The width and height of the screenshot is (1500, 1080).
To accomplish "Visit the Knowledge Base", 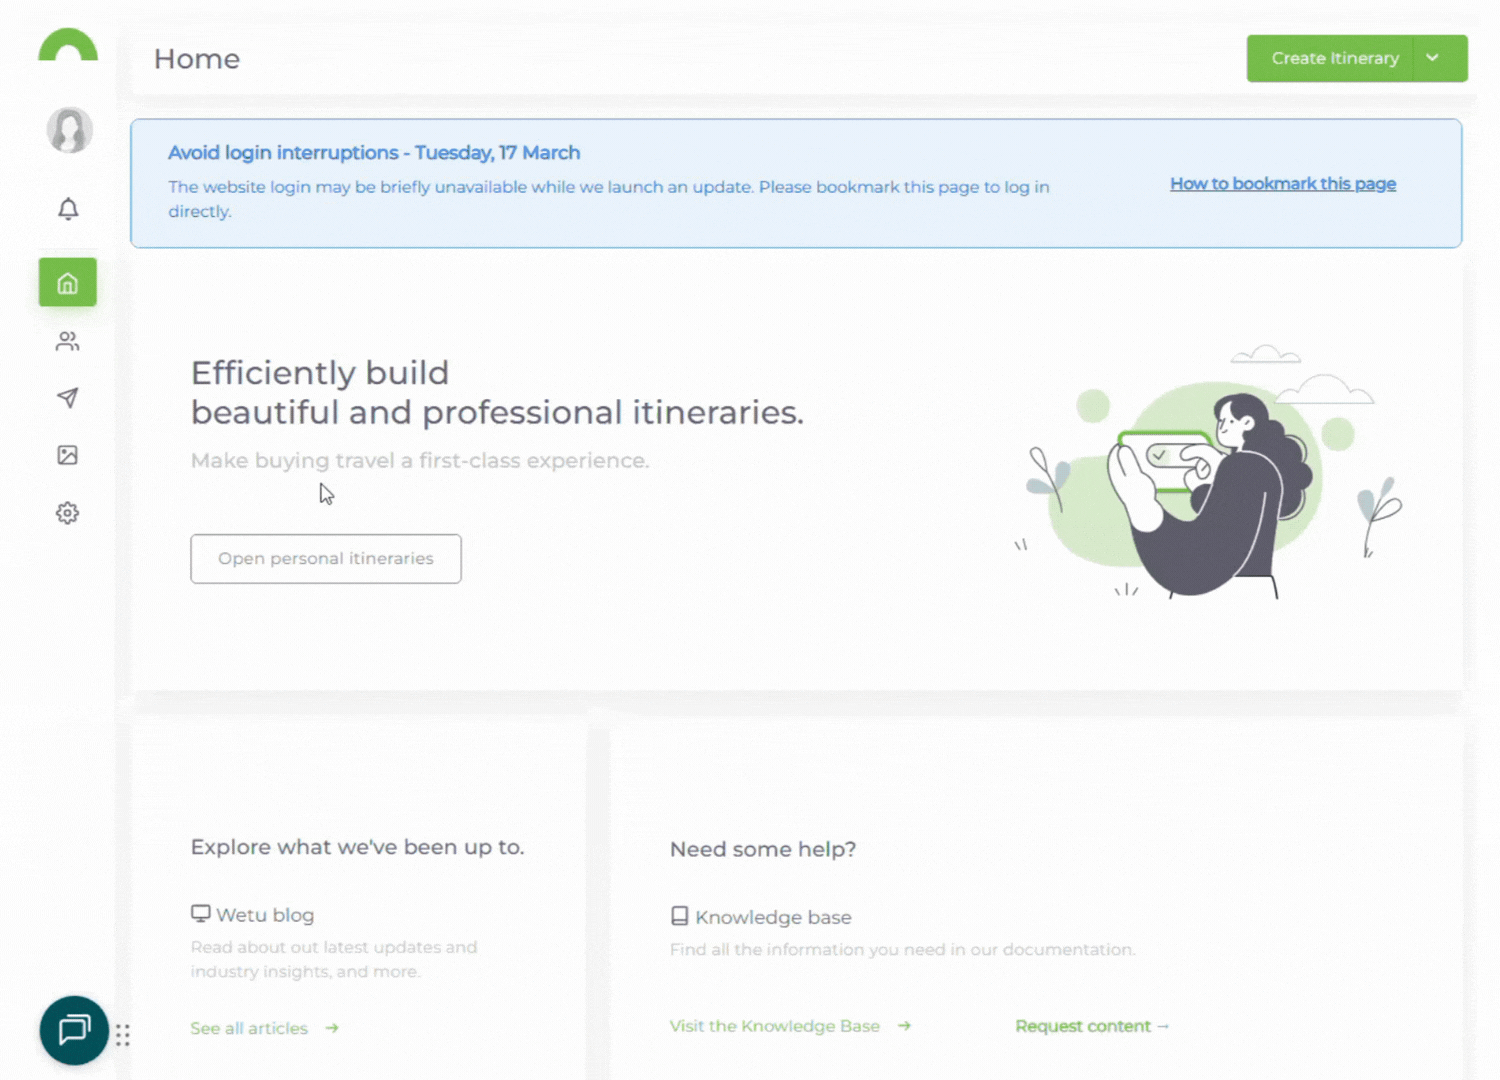I will tap(774, 1026).
